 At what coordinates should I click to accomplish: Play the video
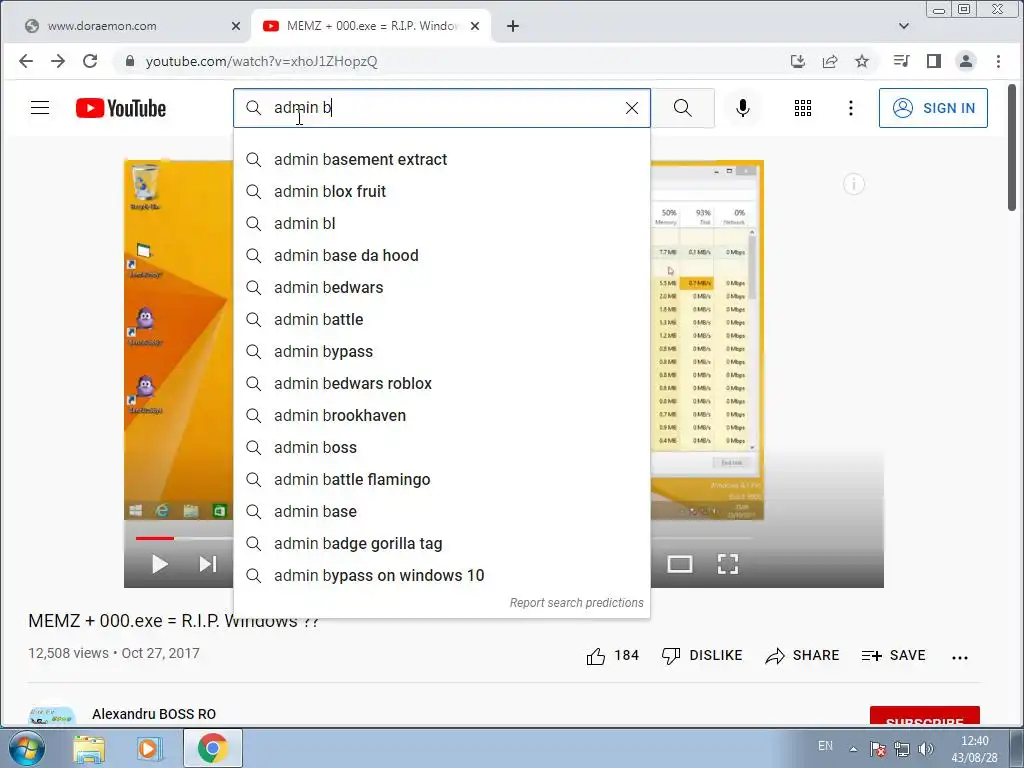[x=159, y=564]
